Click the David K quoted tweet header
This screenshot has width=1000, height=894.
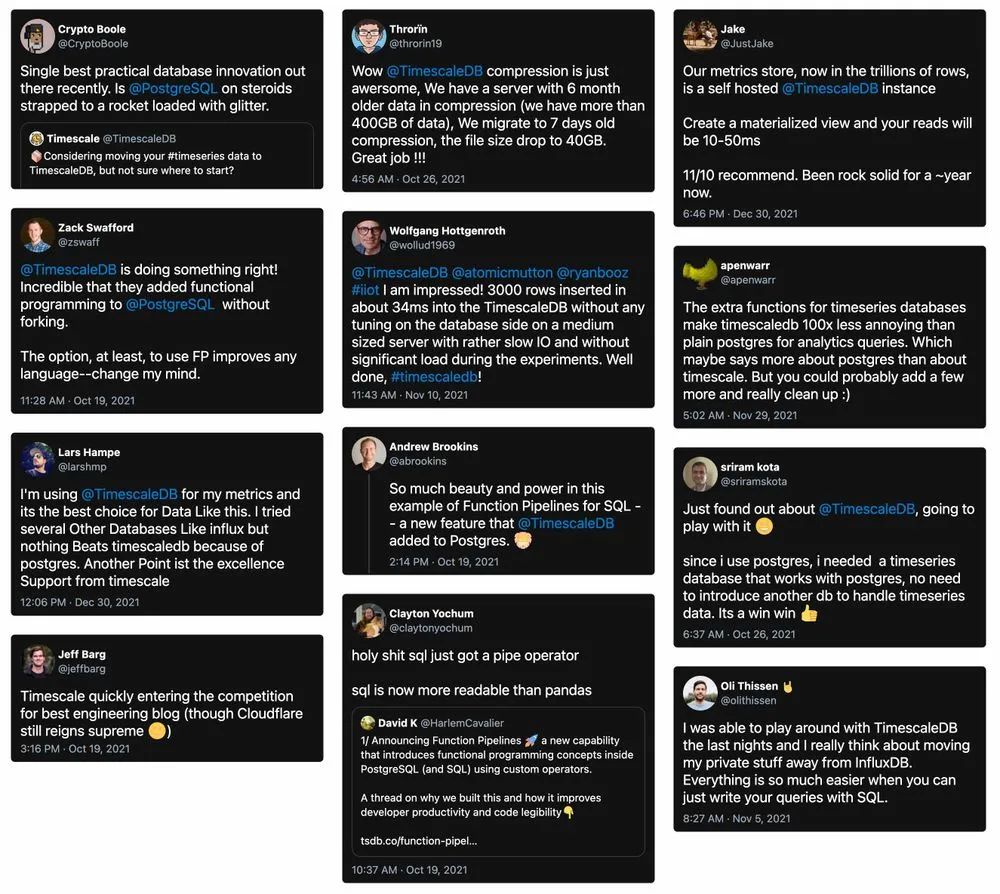coord(432,723)
